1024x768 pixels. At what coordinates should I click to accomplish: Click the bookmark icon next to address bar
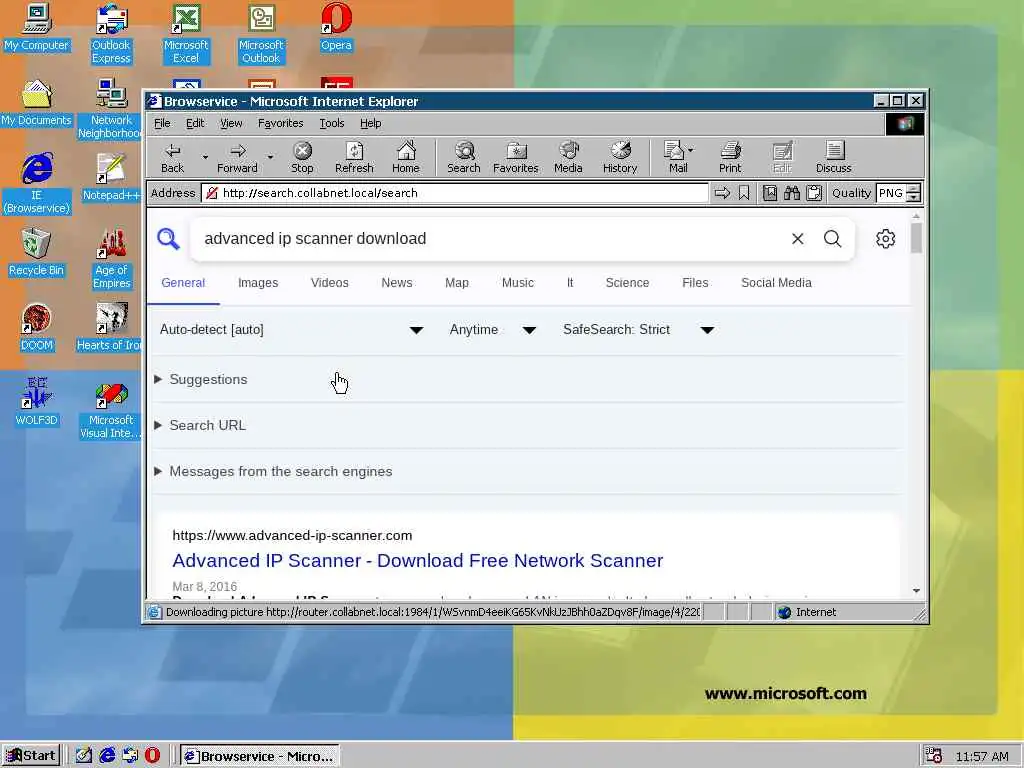click(x=744, y=193)
